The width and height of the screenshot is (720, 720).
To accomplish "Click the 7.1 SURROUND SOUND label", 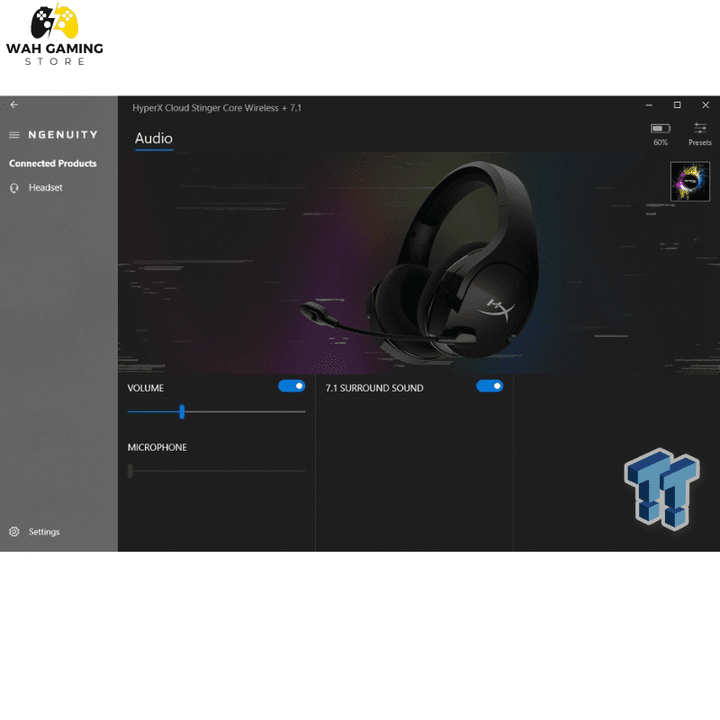I will pos(374,388).
